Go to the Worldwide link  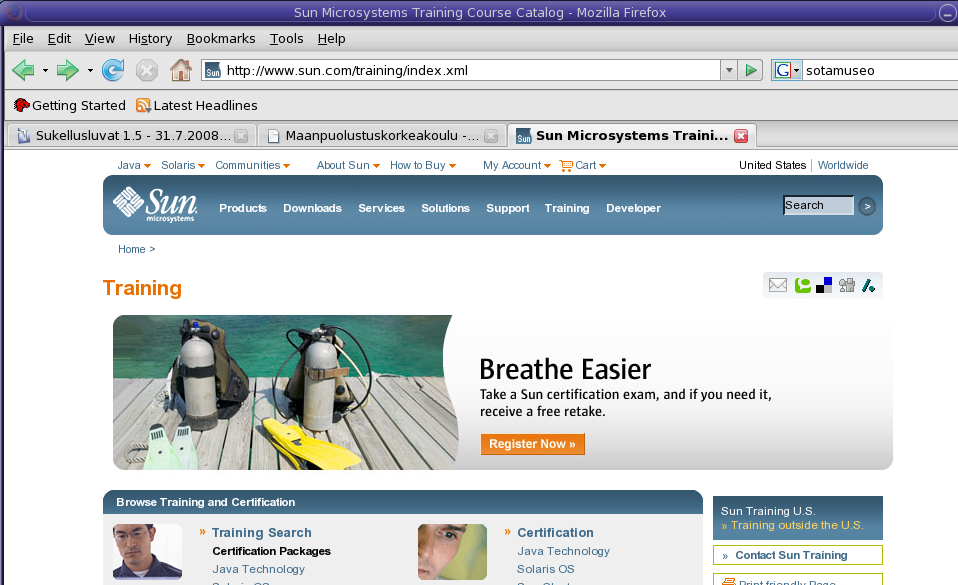tap(843, 166)
